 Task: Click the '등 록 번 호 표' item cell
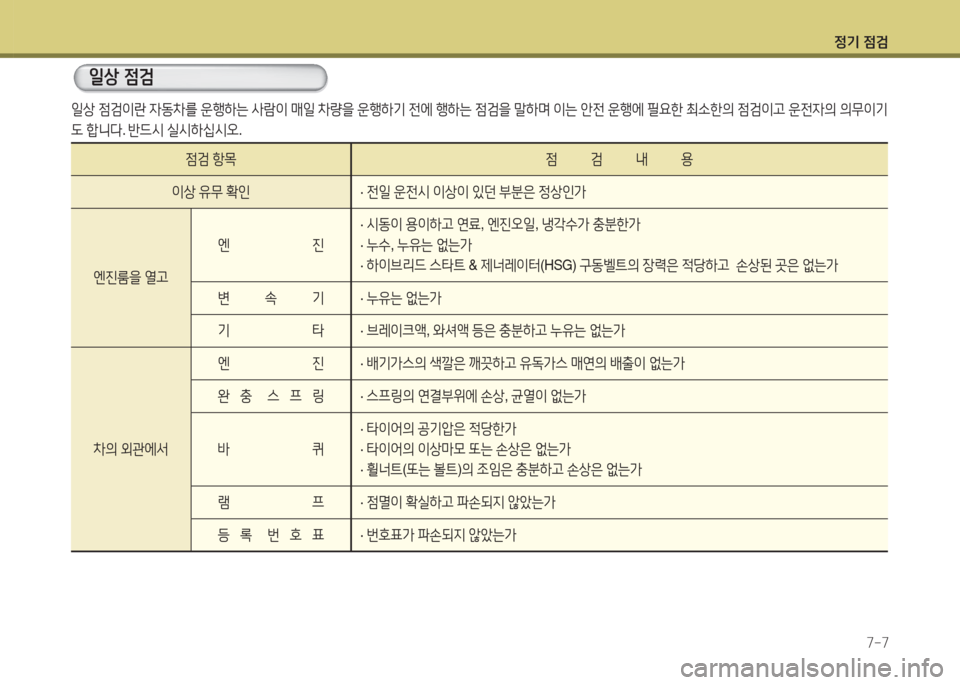coord(271,535)
